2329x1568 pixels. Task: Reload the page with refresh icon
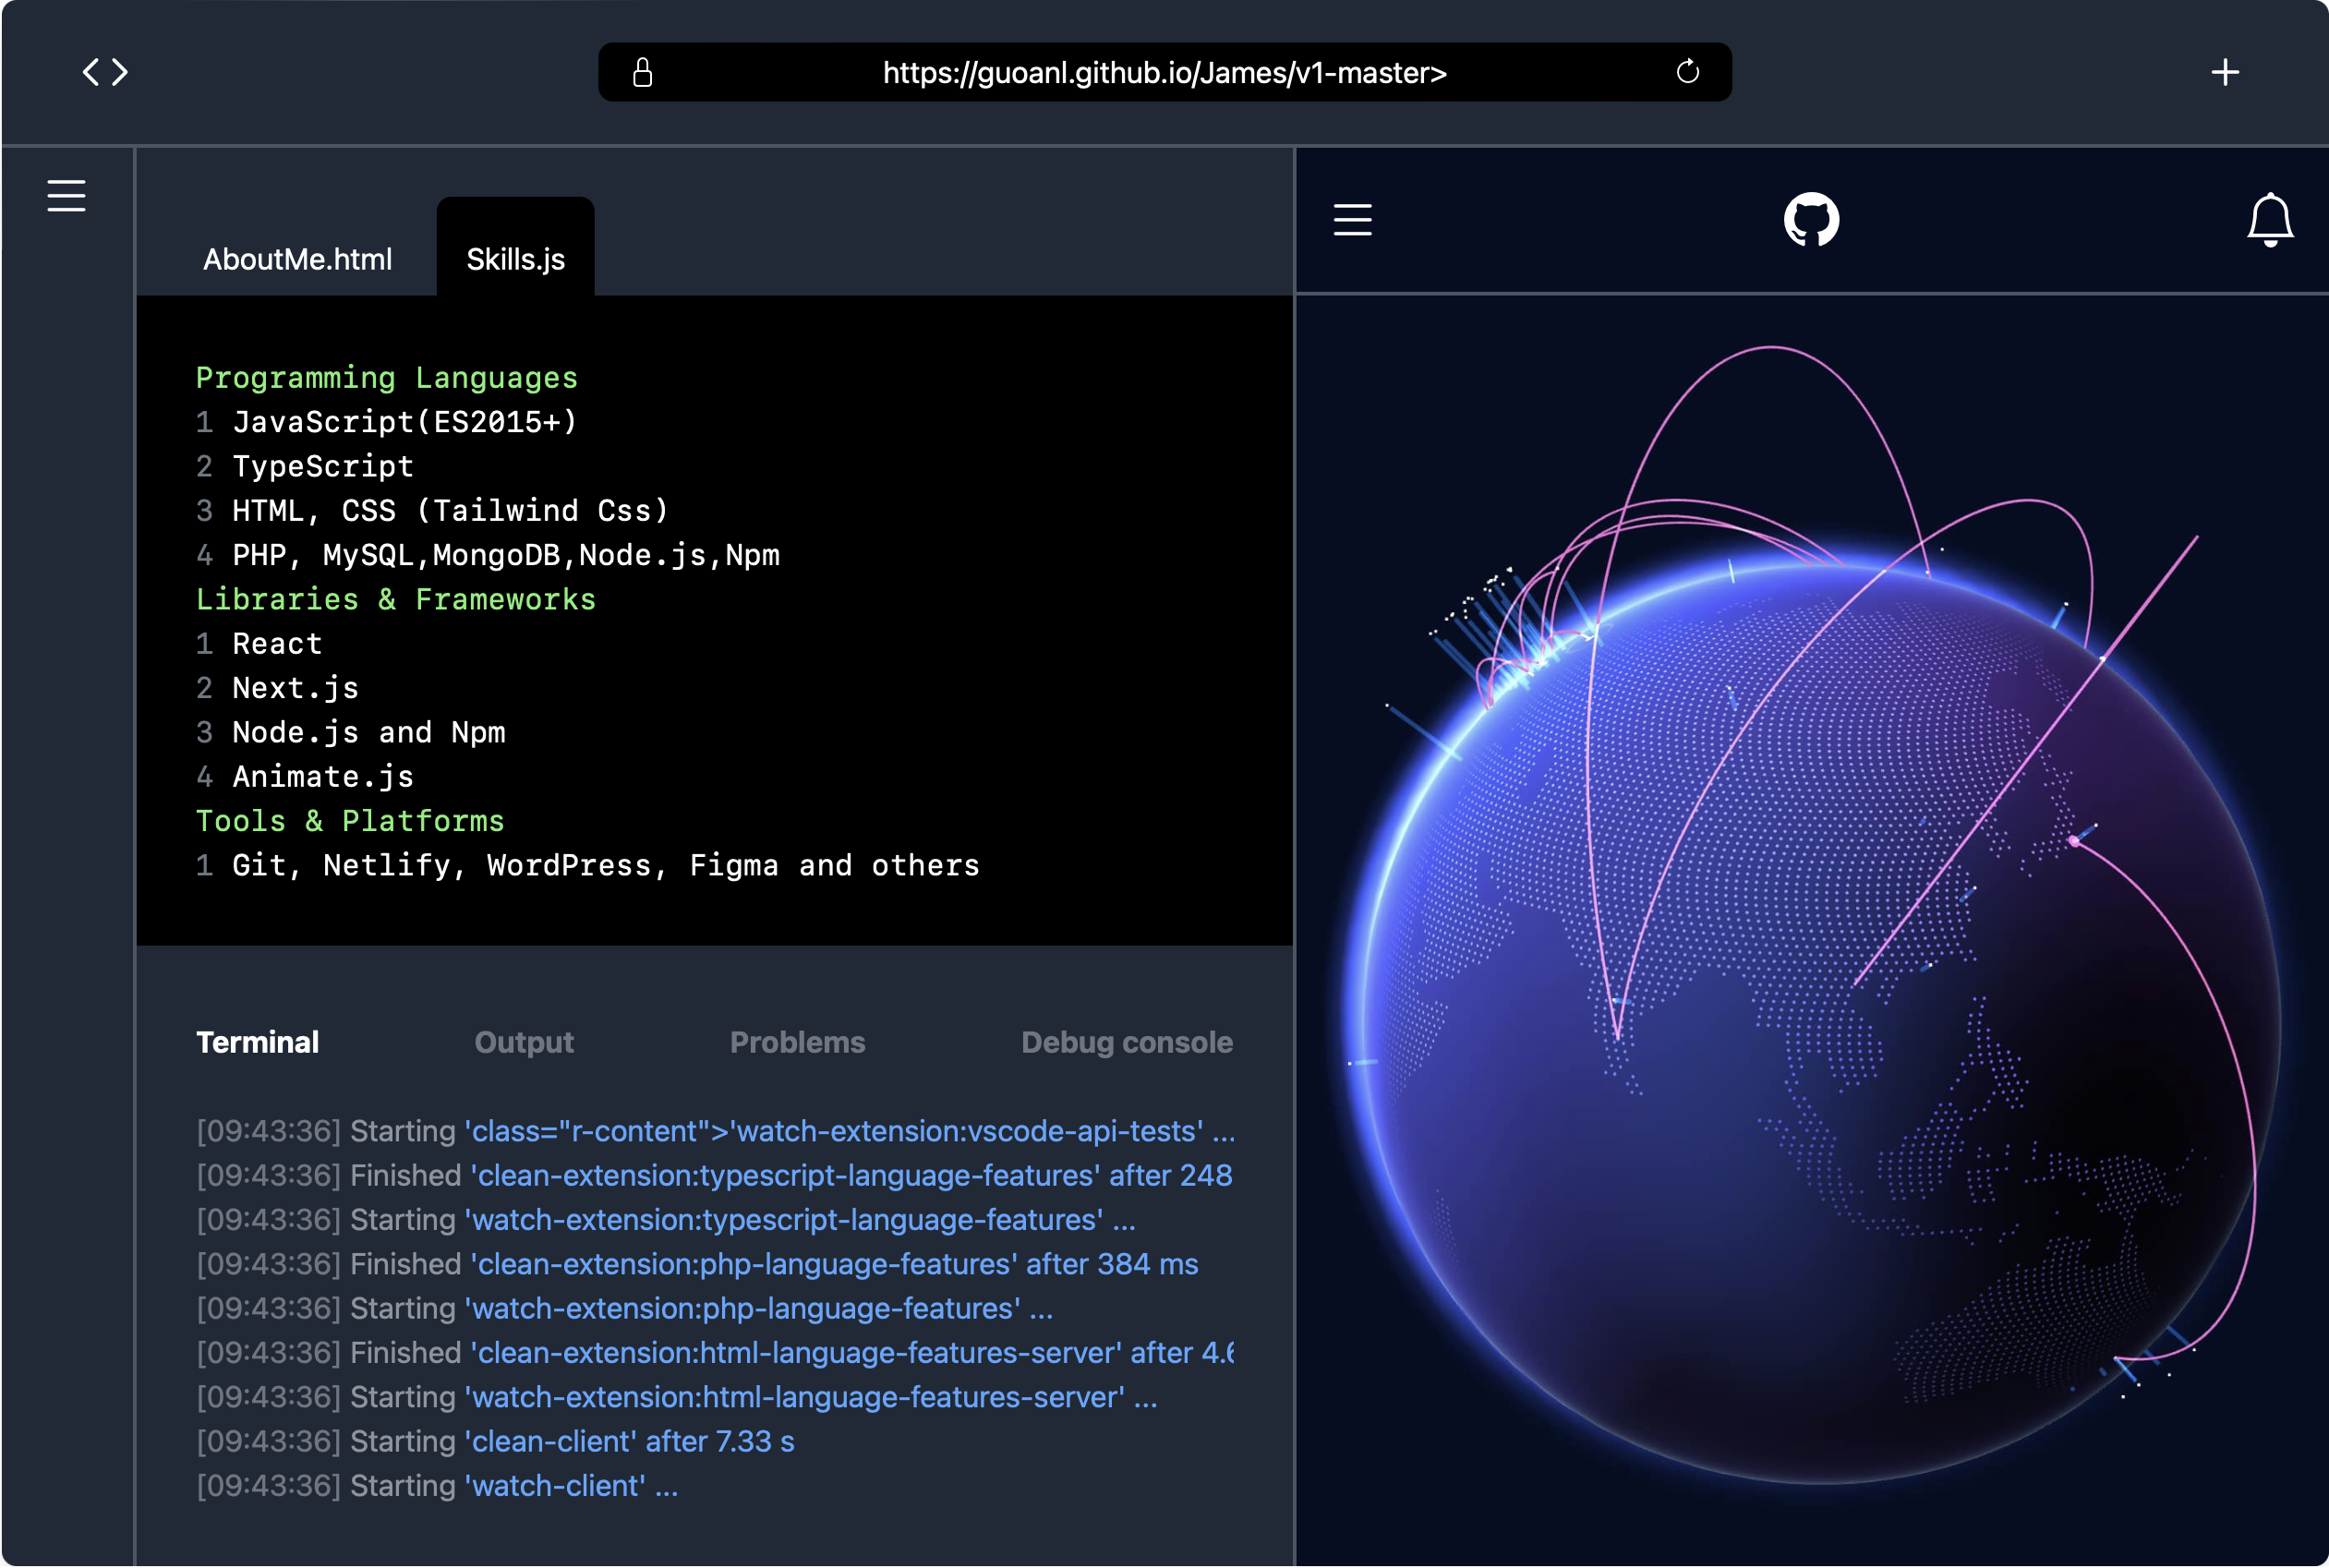coord(1687,72)
